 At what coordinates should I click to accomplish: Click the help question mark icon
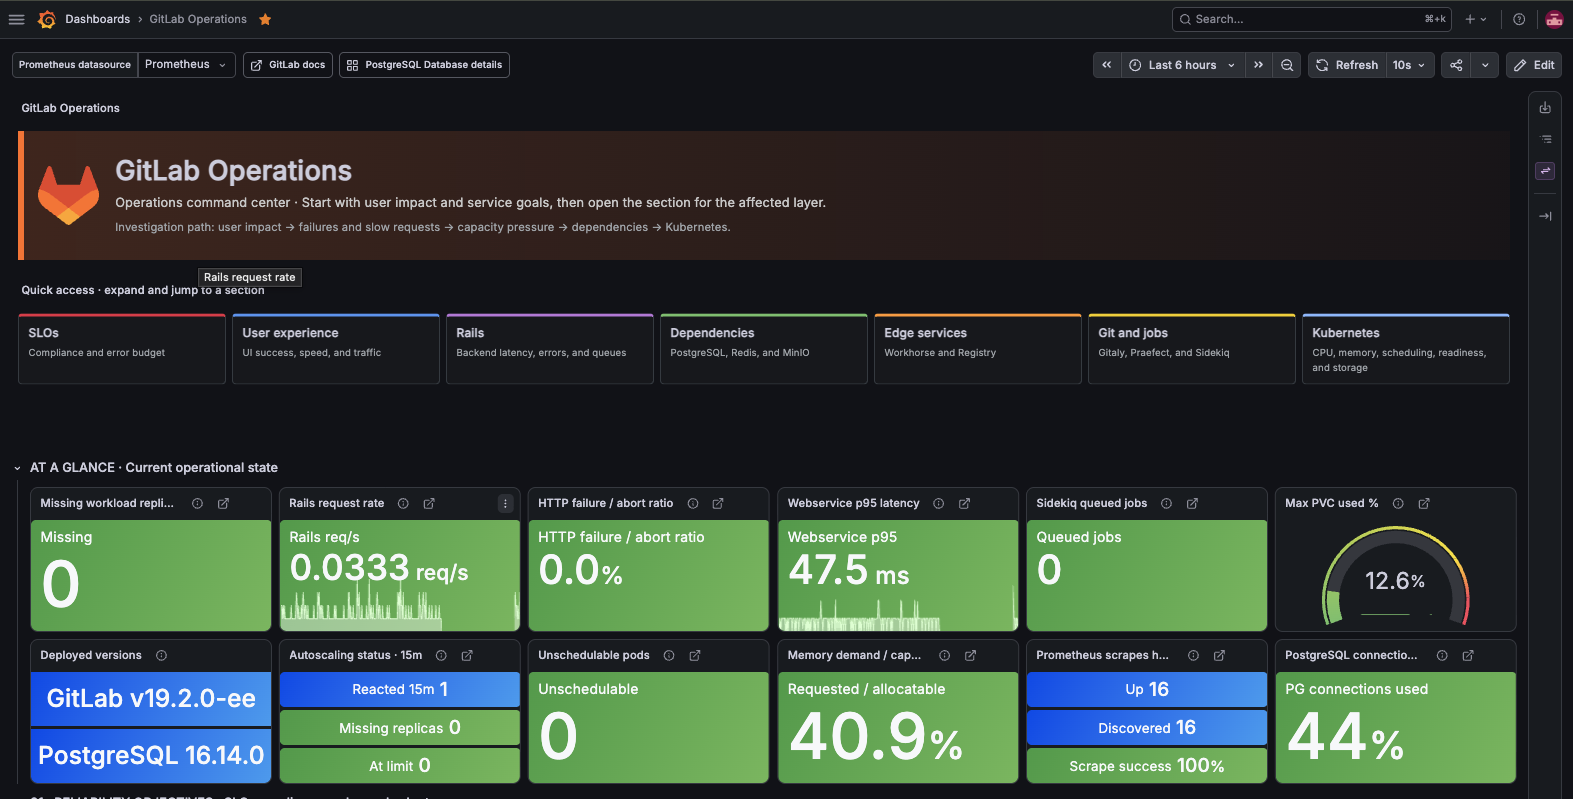coord(1519,19)
